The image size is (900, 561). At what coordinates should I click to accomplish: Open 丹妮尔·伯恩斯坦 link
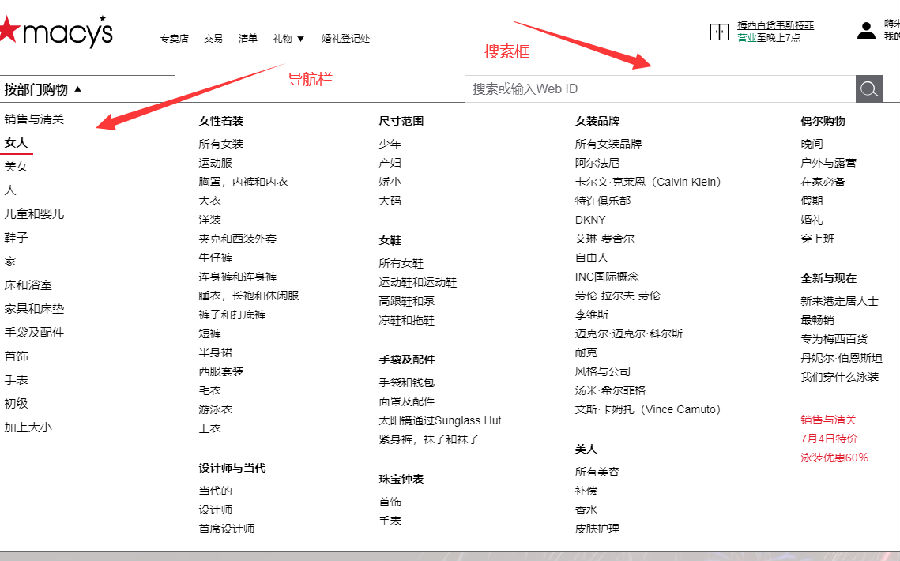point(841,358)
